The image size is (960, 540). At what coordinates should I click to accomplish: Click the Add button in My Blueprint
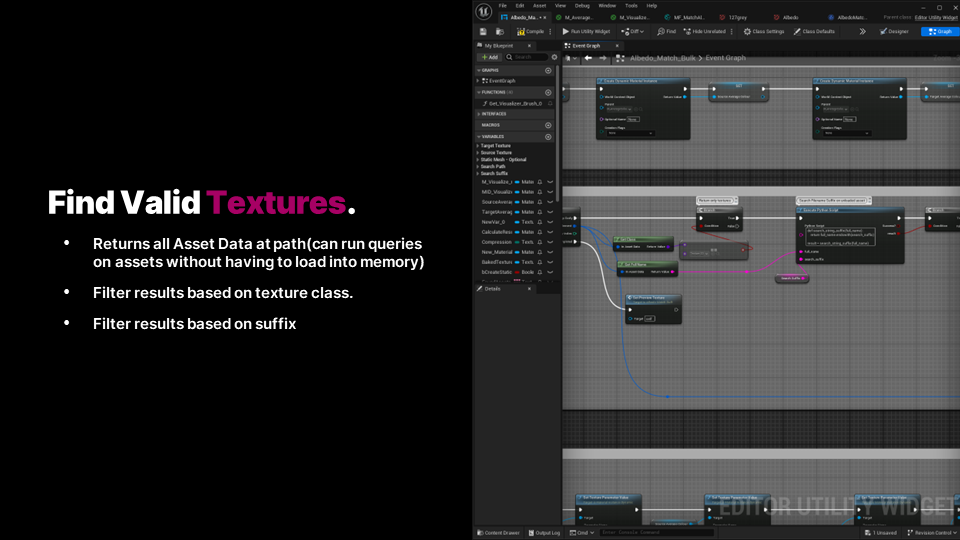coord(489,57)
